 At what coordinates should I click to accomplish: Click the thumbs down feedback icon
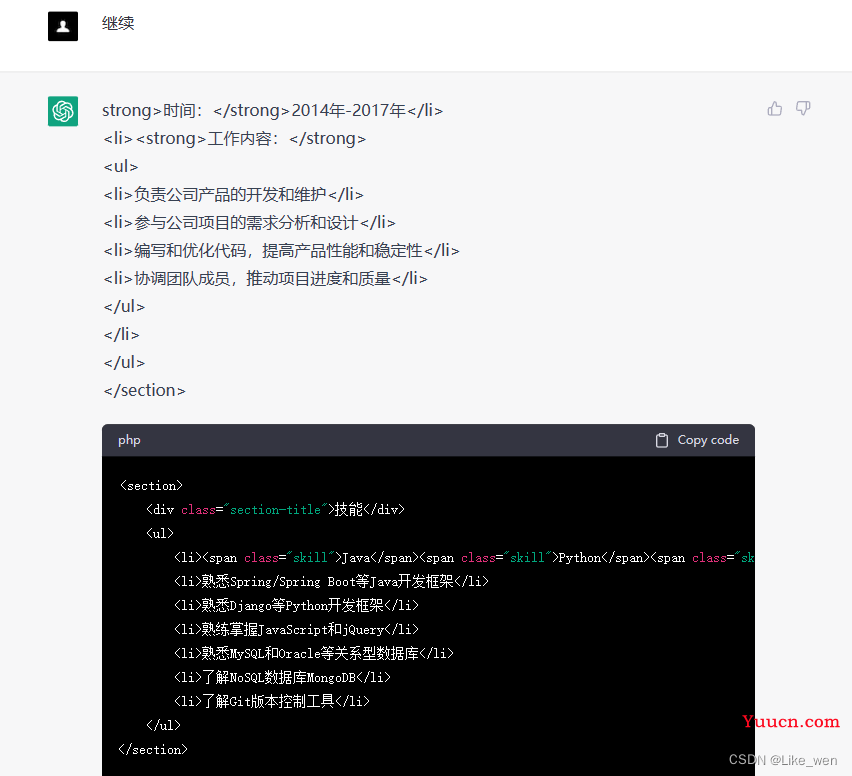(x=803, y=109)
